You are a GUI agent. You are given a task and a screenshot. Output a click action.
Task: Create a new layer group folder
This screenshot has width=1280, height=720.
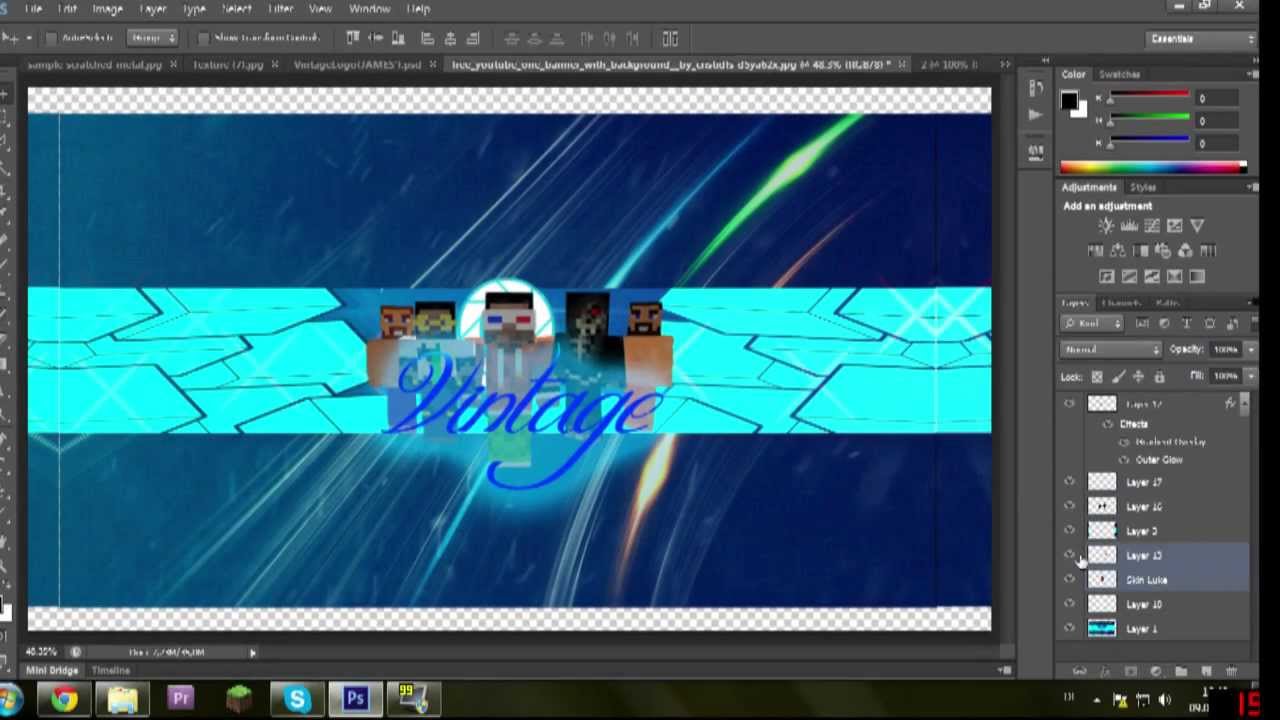point(1181,671)
